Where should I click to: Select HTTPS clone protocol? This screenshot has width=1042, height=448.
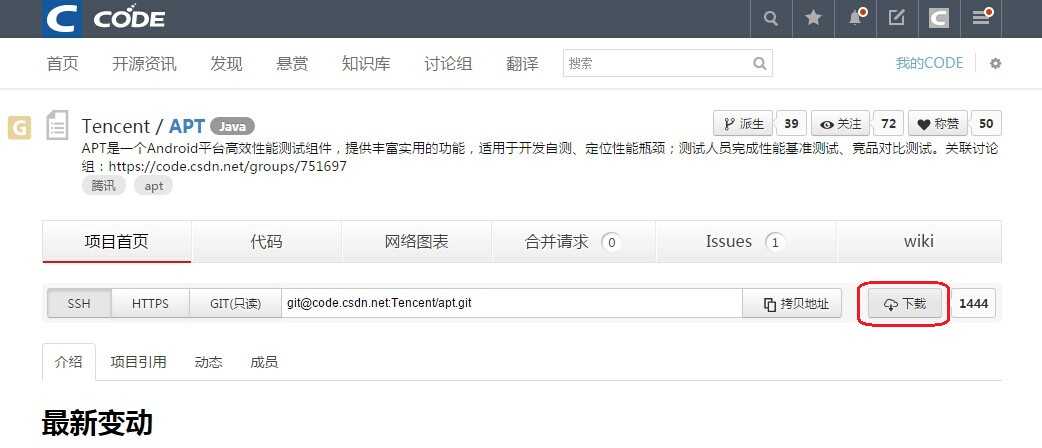tap(150, 304)
